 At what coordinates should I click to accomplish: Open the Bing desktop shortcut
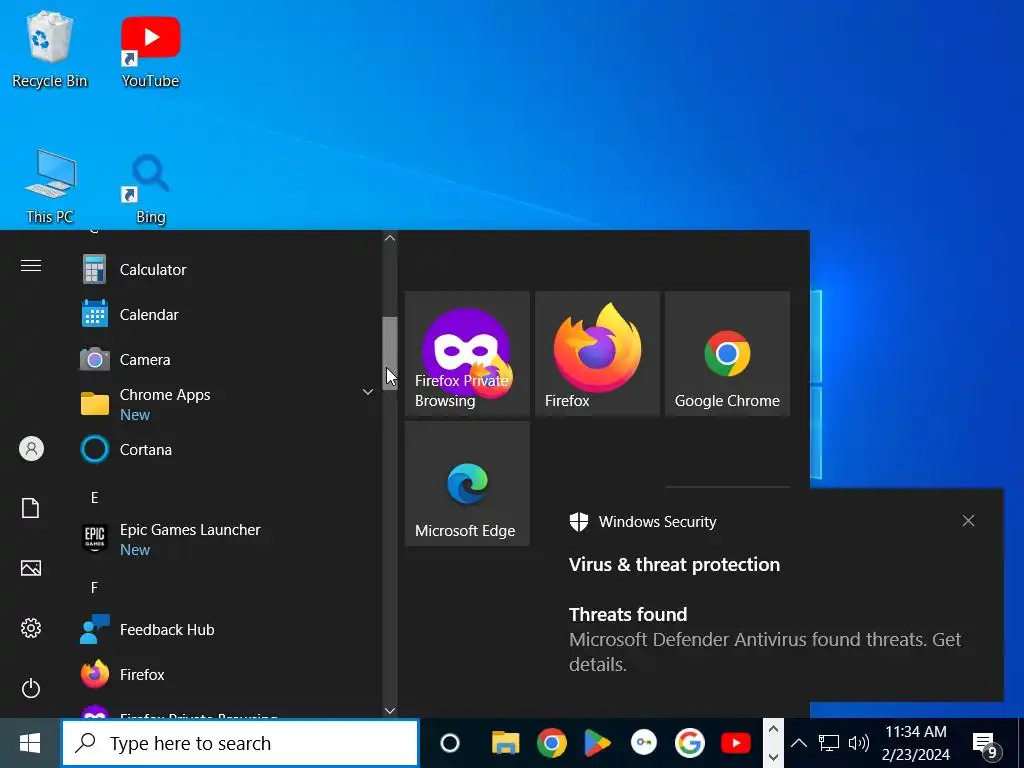coord(150,189)
